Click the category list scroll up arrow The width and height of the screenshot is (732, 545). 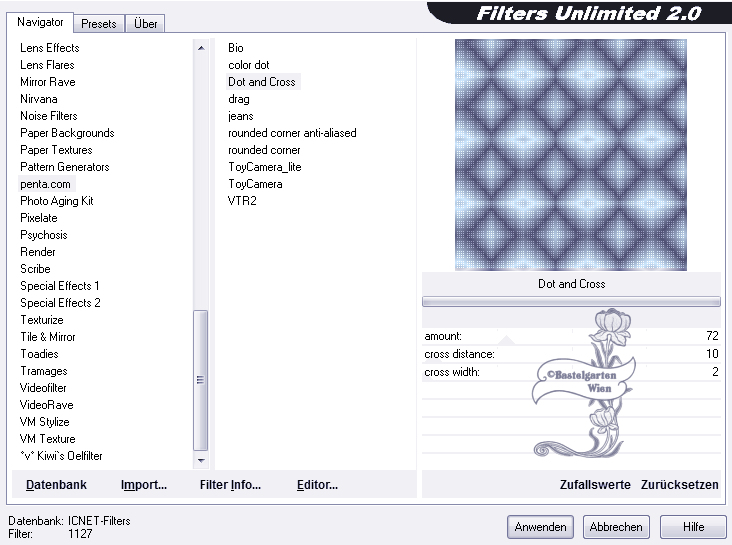pos(201,48)
